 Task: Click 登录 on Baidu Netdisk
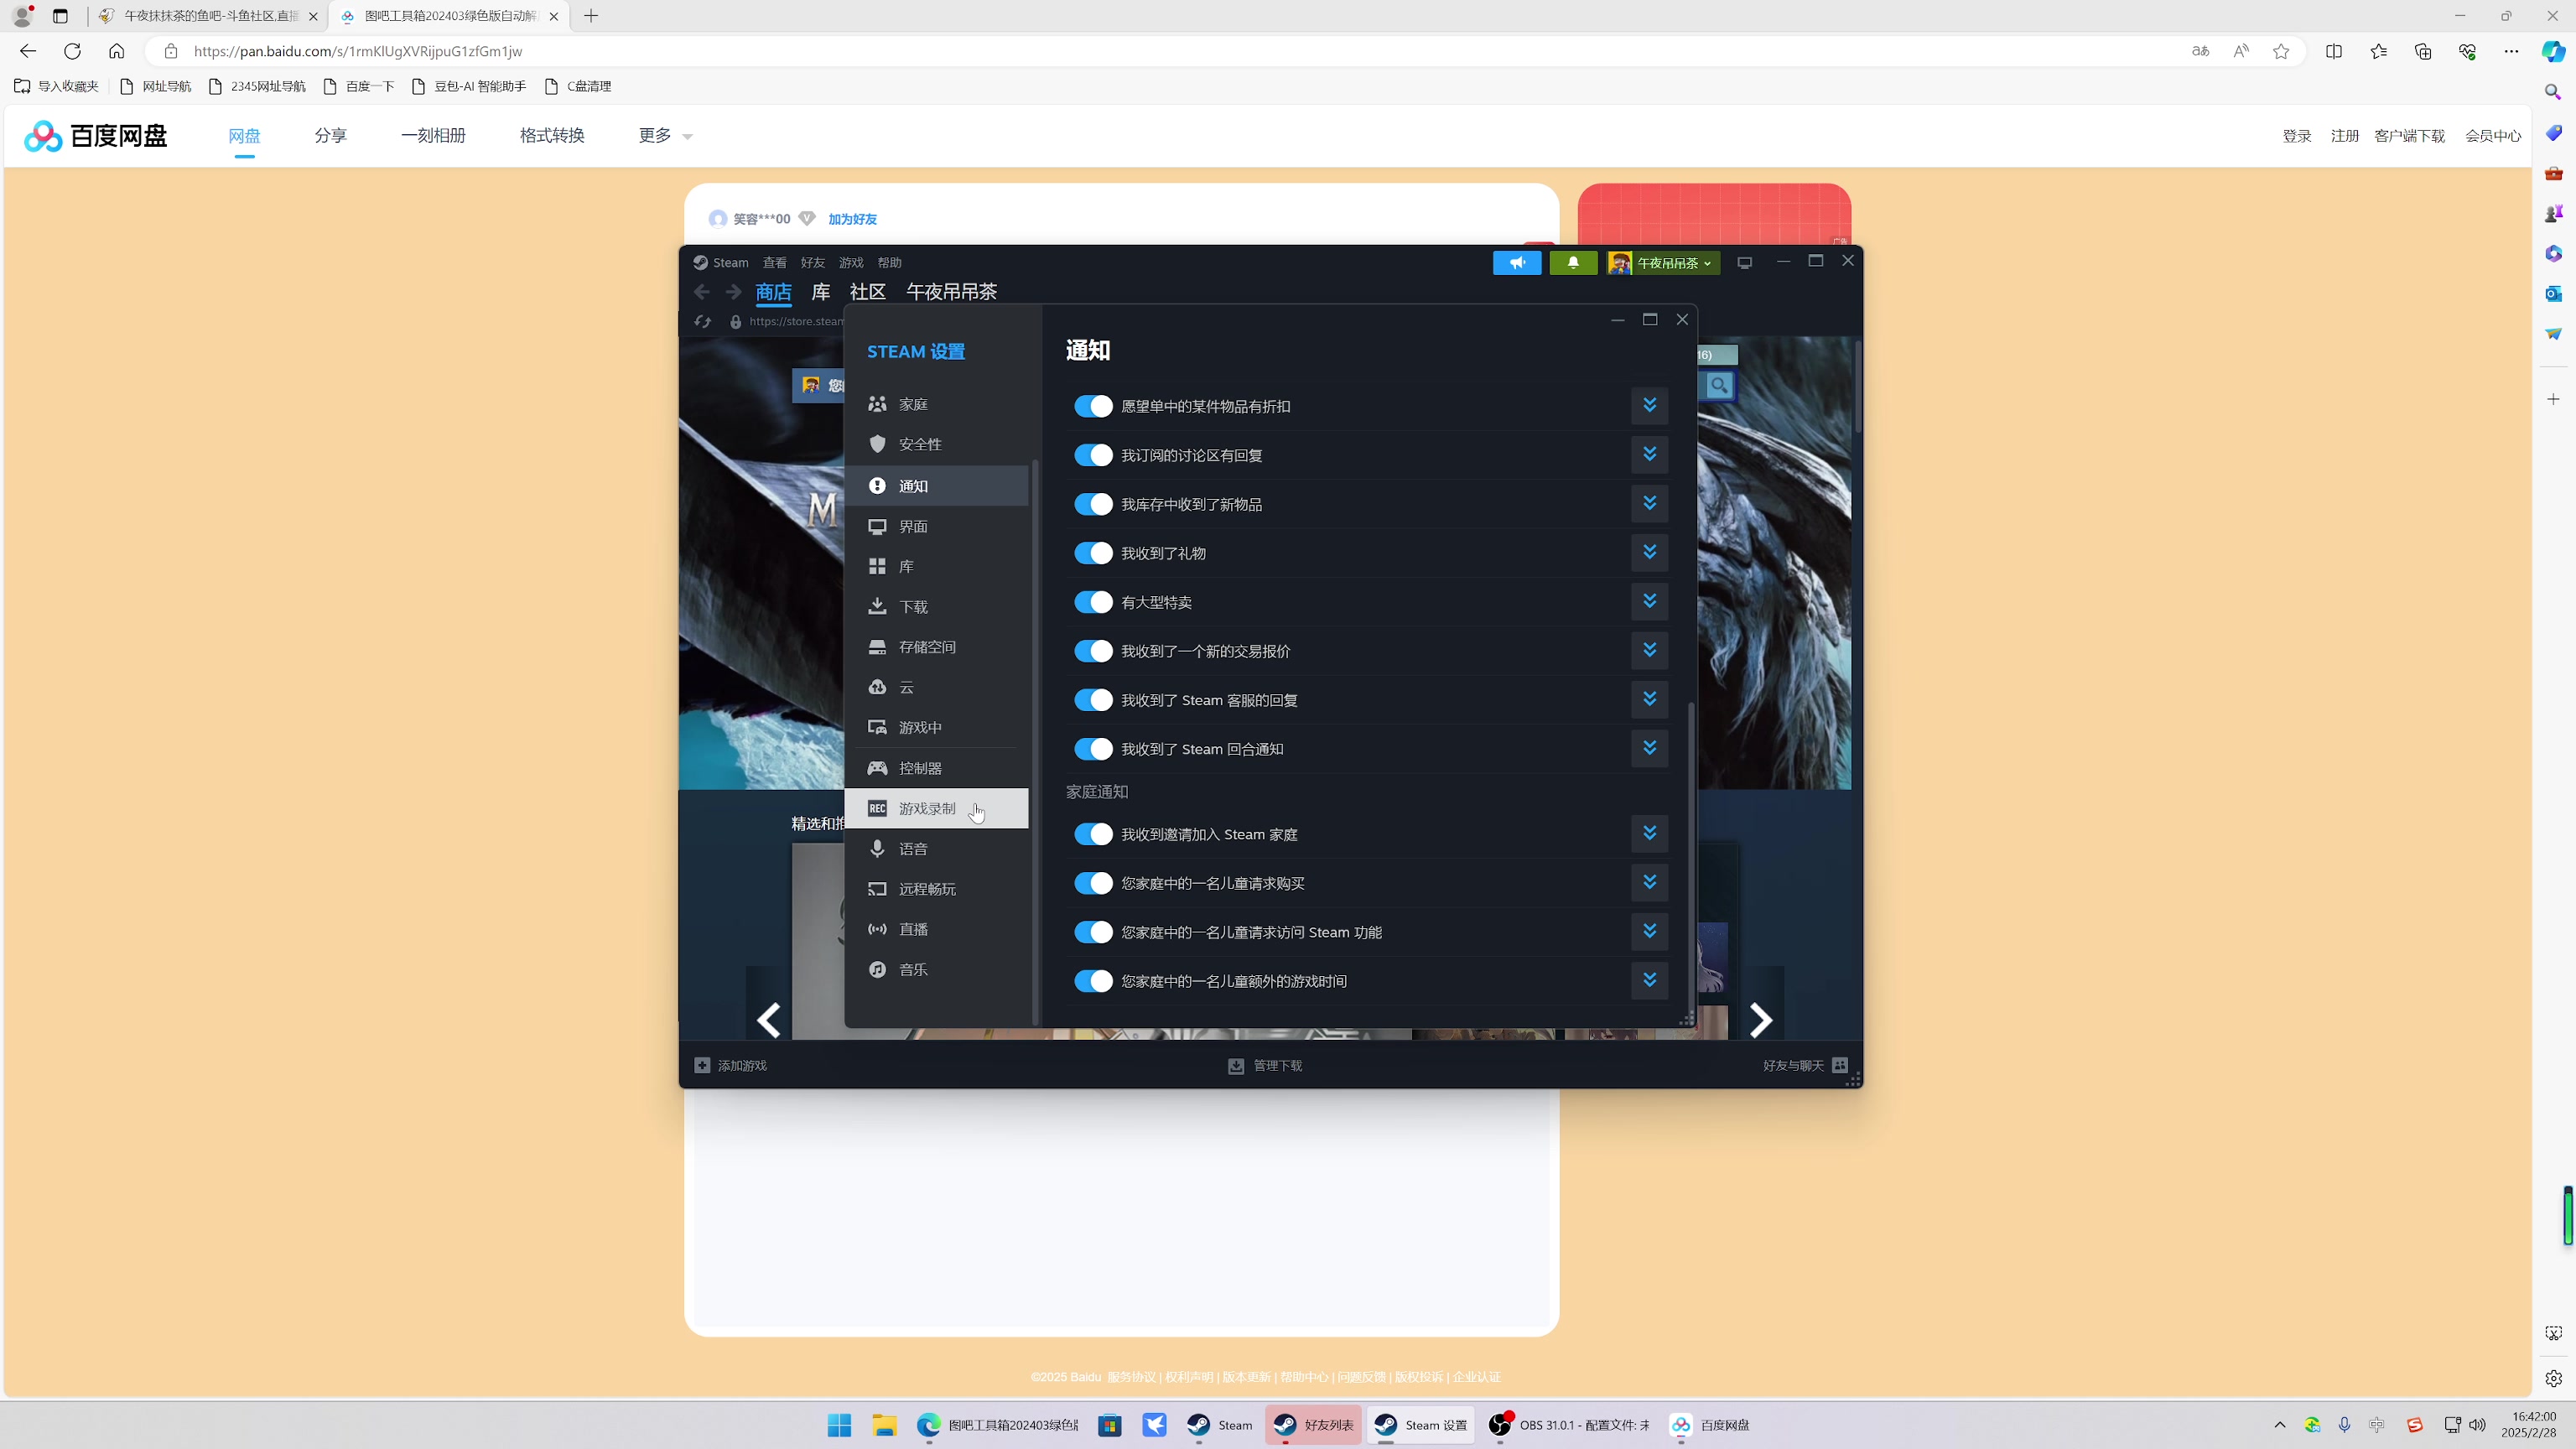point(2296,136)
